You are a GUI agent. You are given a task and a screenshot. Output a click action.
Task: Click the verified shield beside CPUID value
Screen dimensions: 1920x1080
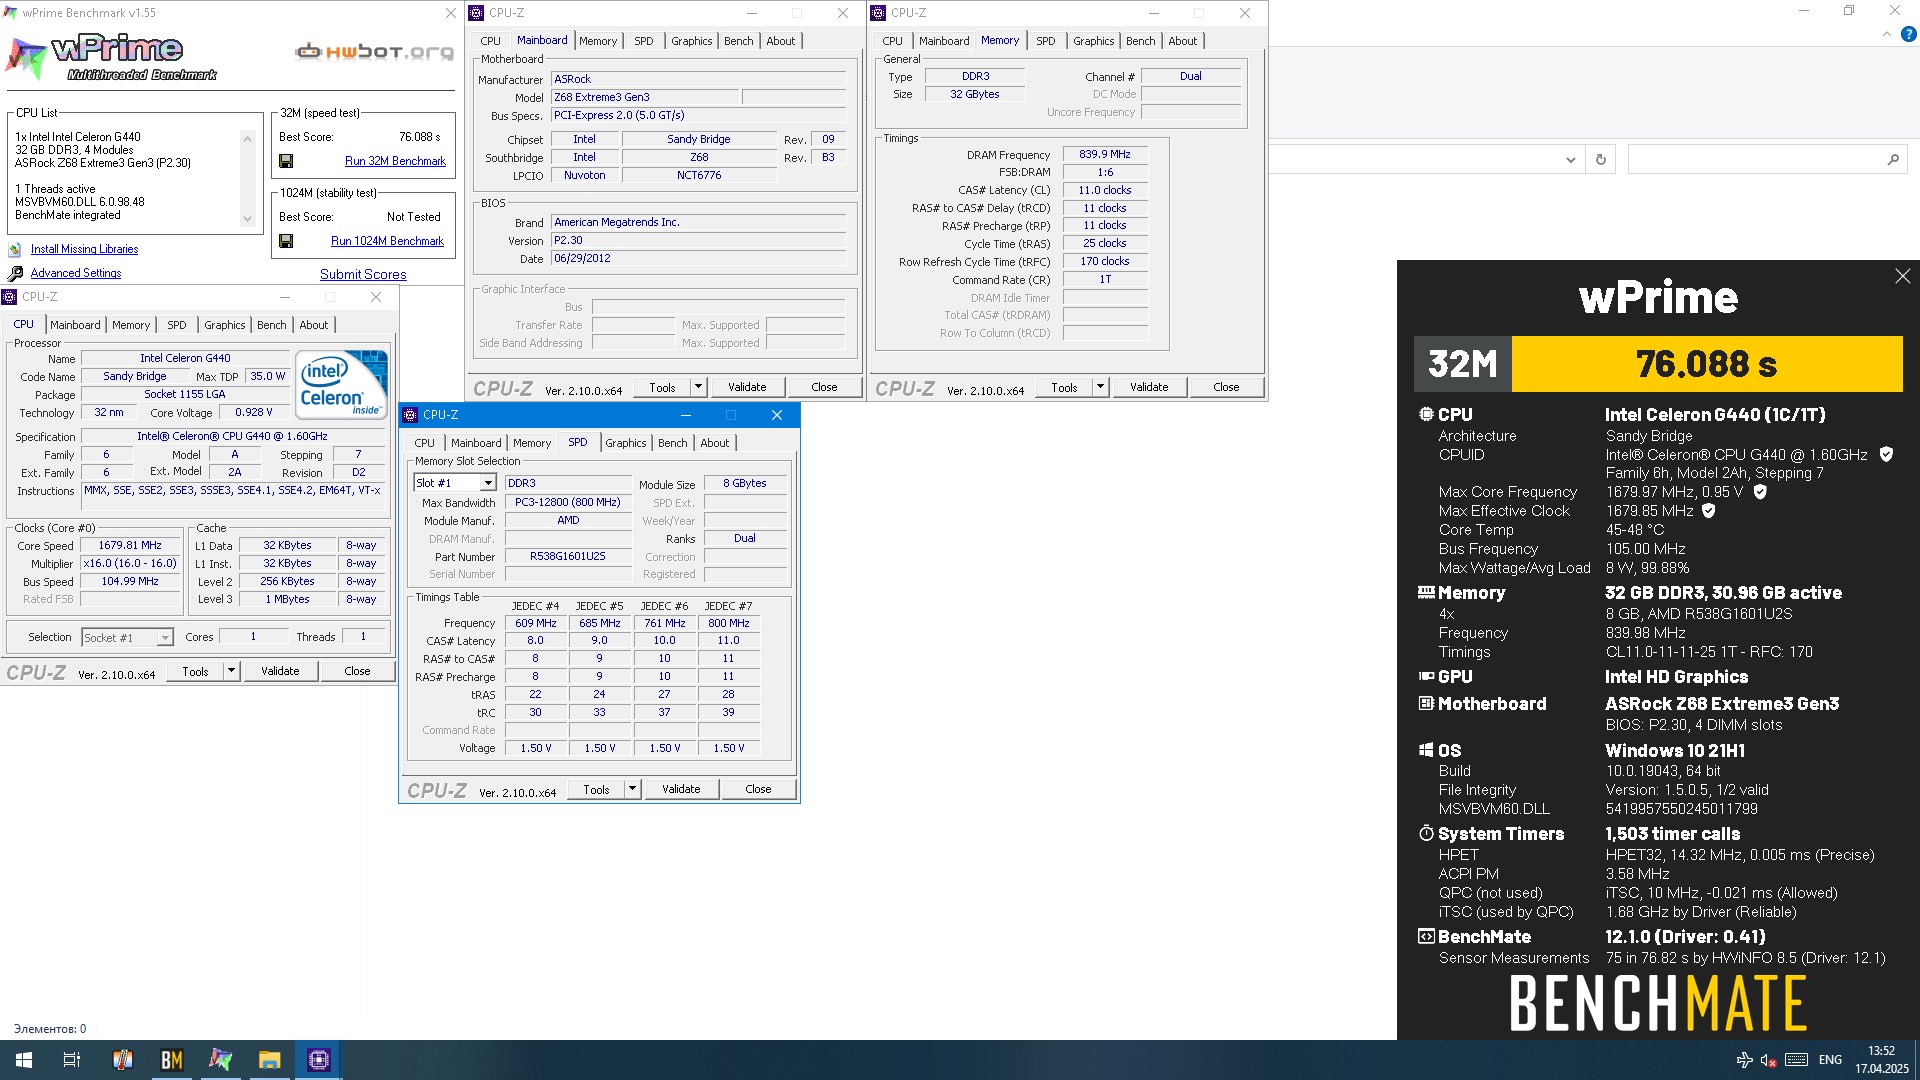tap(1886, 454)
